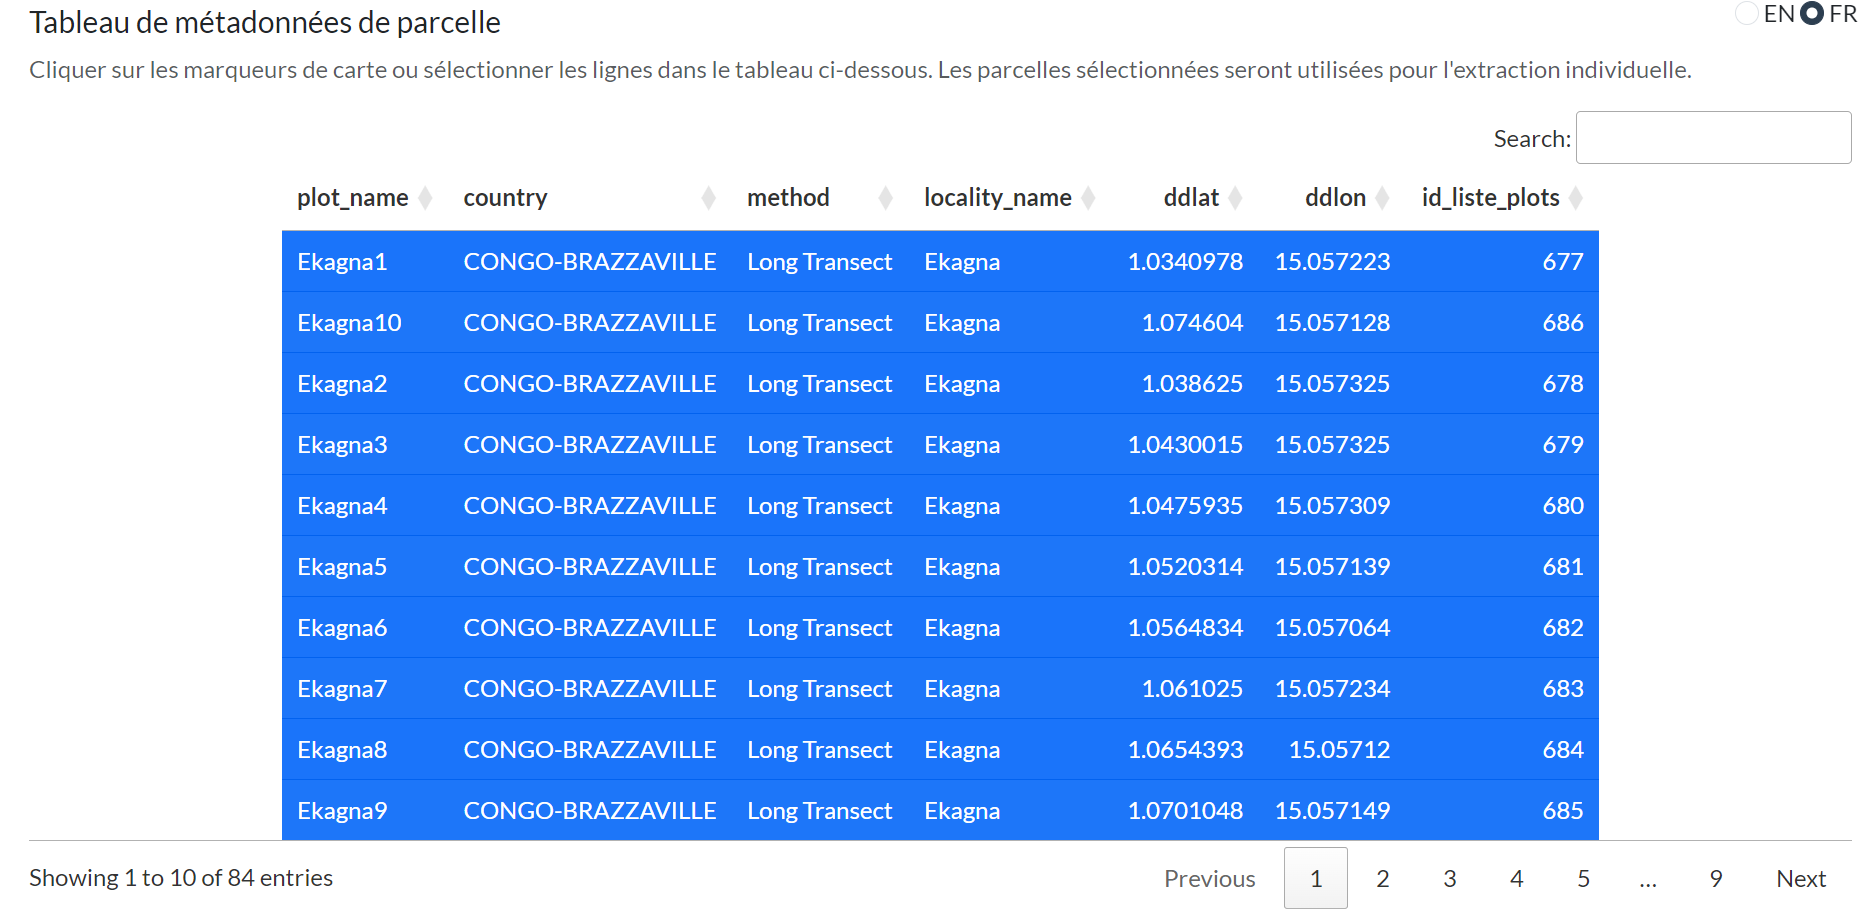Sort by id_liste_plots sort icon
This screenshot has width=1870, height=913.
(x=1576, y=198)
